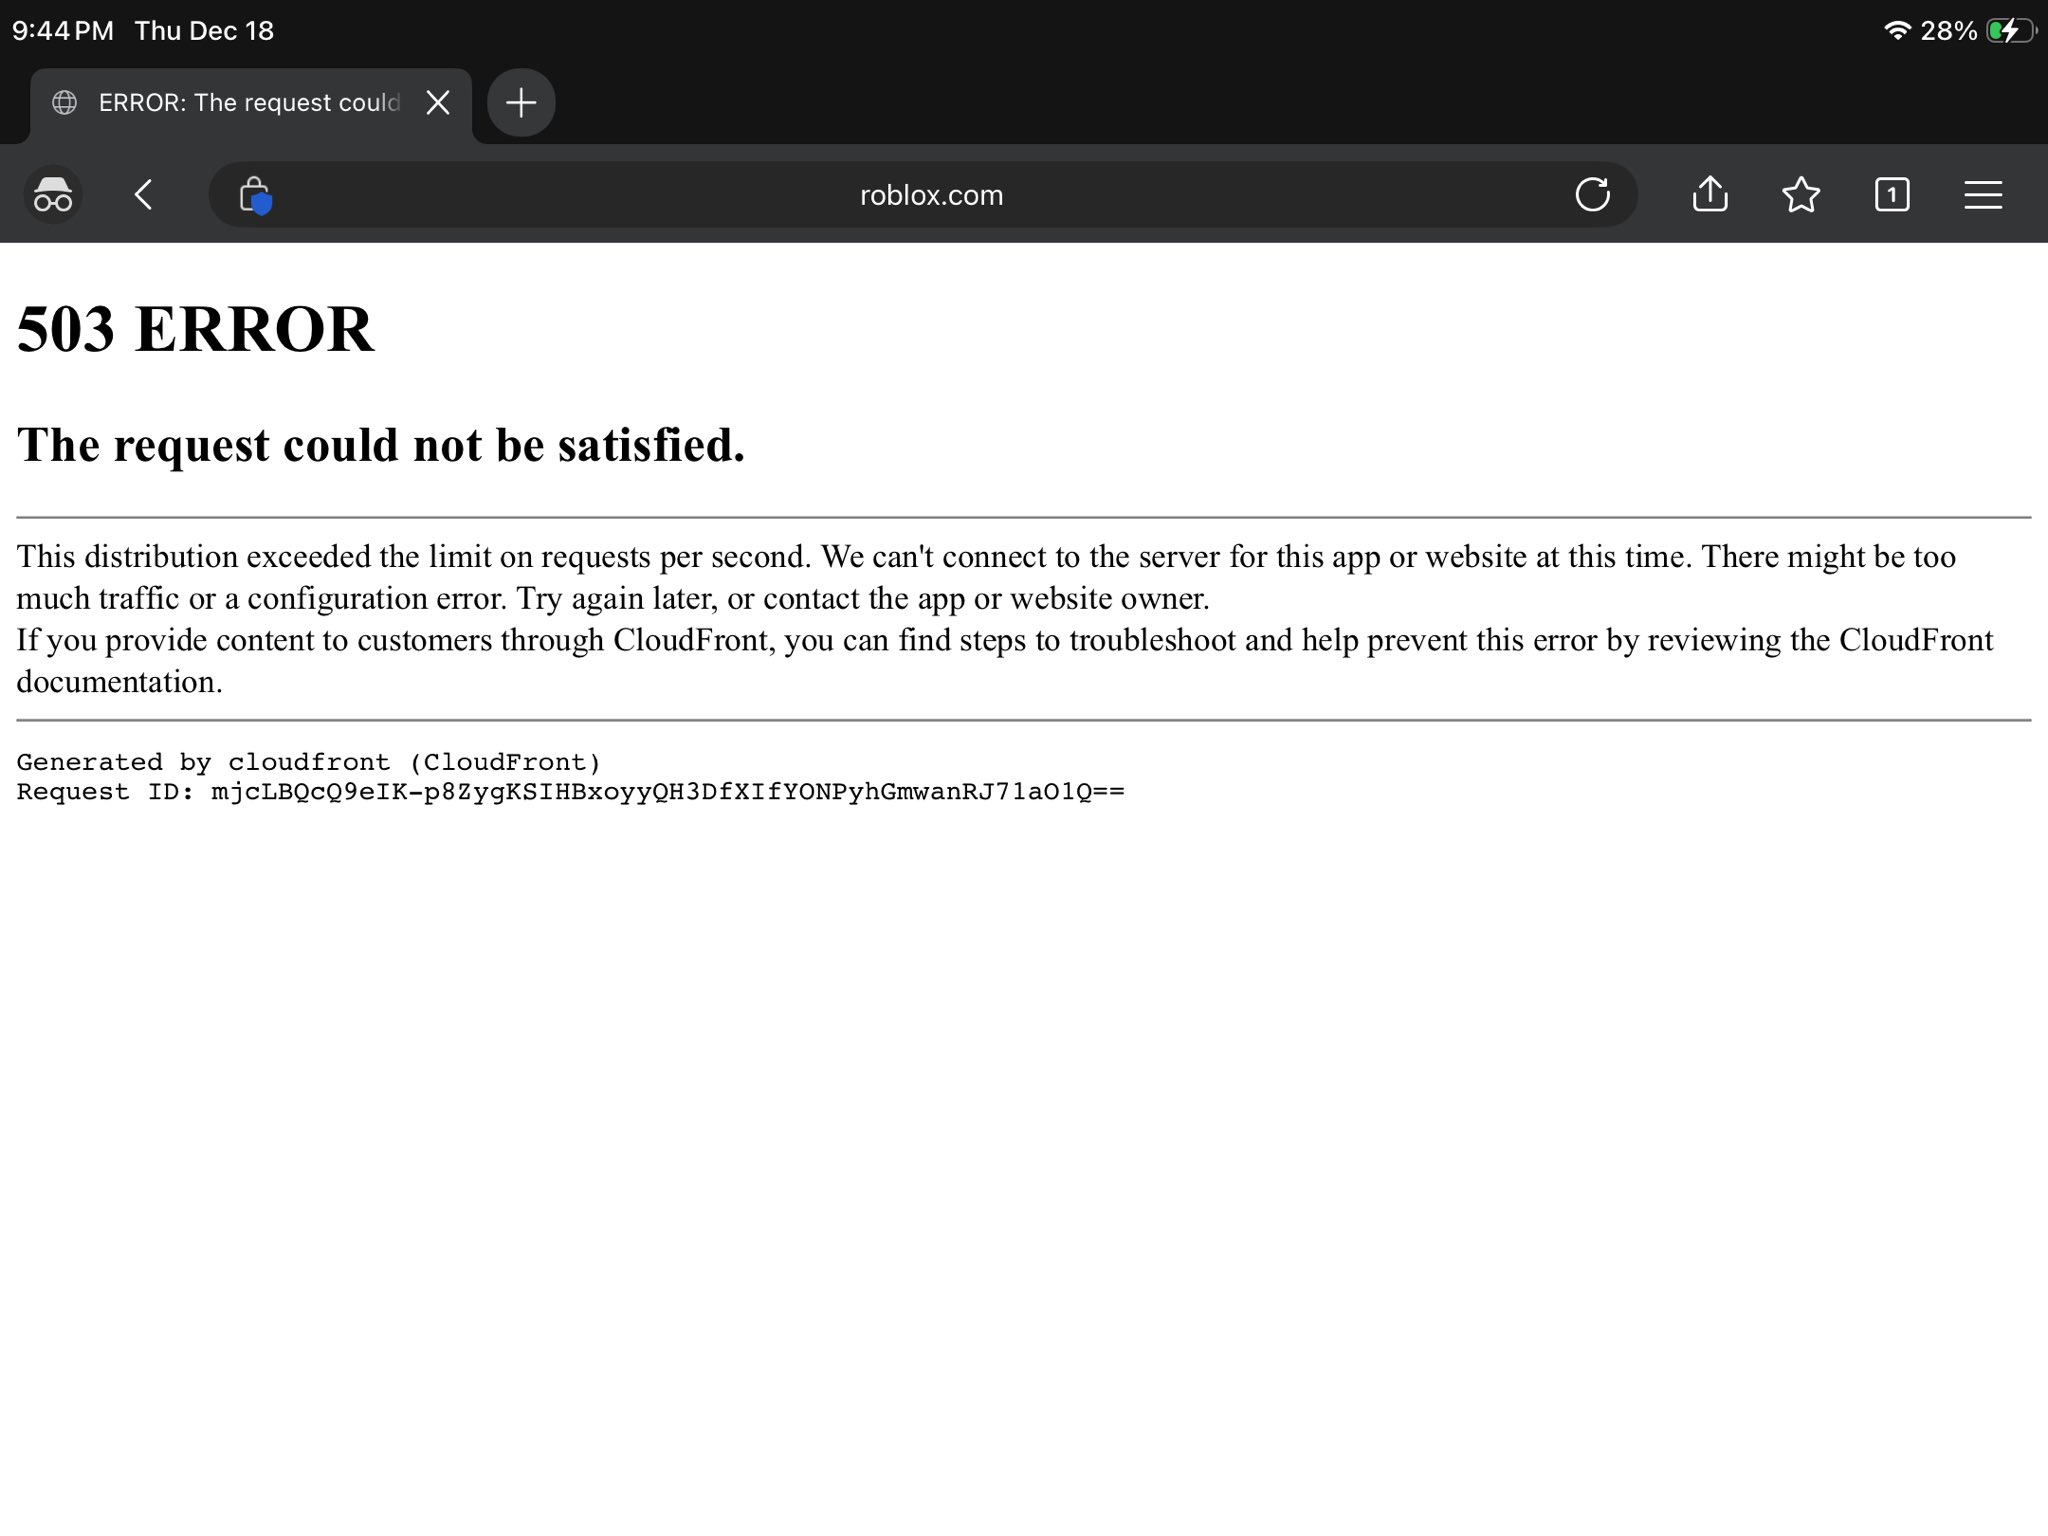Open the tab switcher showing 1
The height and width of the screenshot is (1536, 2048).
tap(1891, 194)
